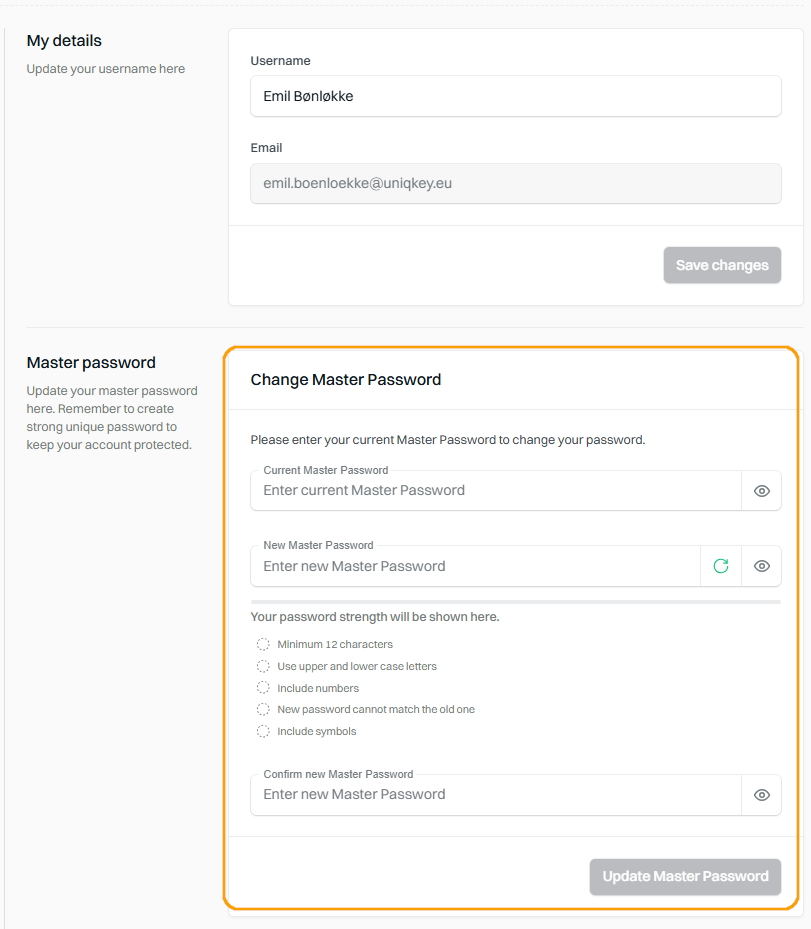The height and width of the screenshot is (929, 811).
Task: Click the Update Master Password button
Action: (x=685, y=876)
